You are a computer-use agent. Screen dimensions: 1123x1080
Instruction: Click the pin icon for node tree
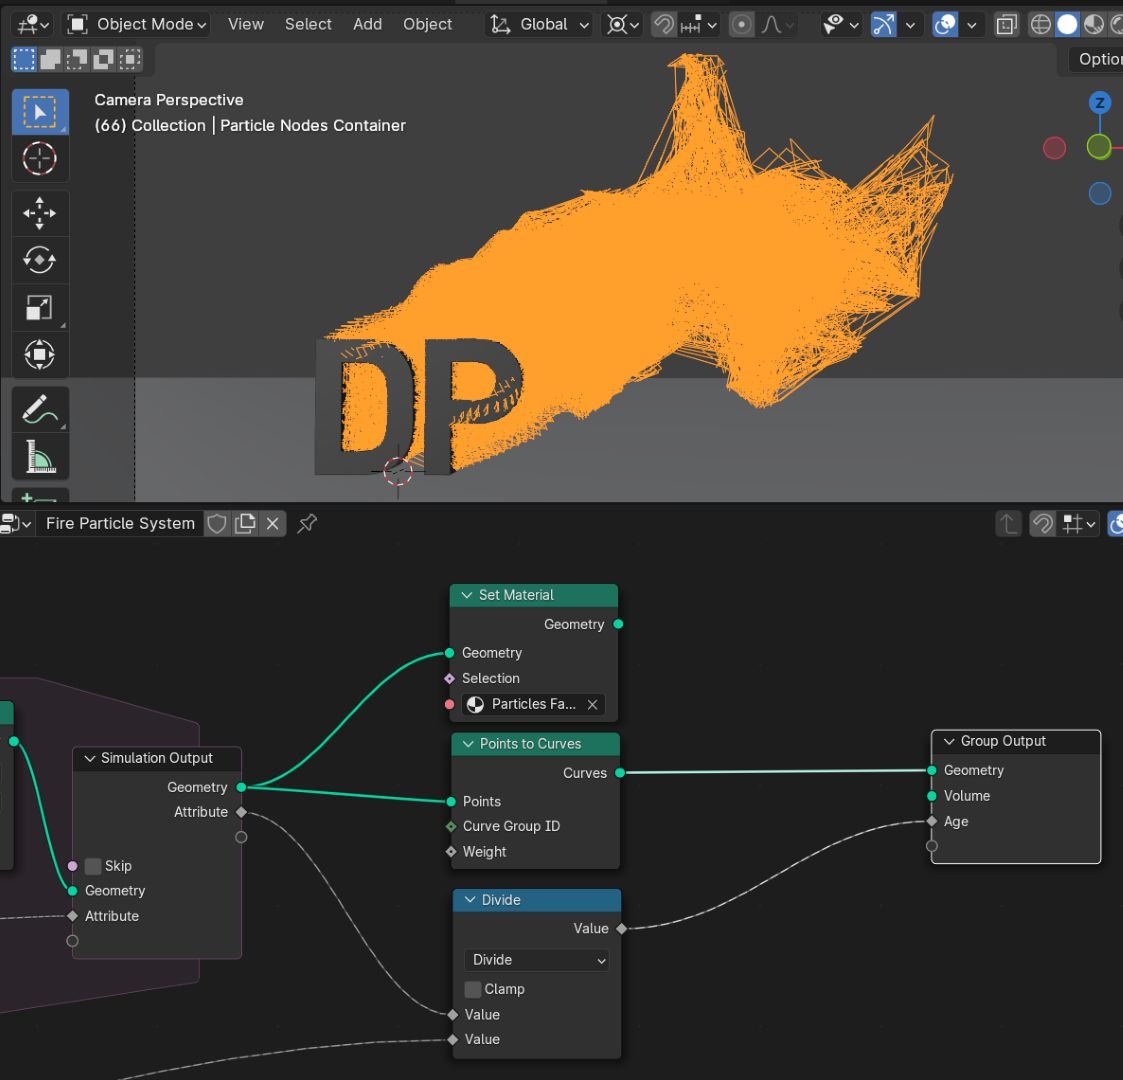[307, 523]
